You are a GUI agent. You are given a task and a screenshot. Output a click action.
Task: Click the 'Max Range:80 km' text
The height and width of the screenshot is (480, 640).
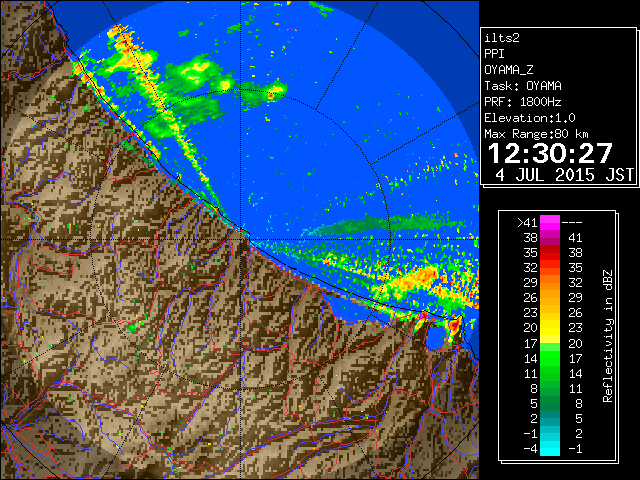point(537,134)
